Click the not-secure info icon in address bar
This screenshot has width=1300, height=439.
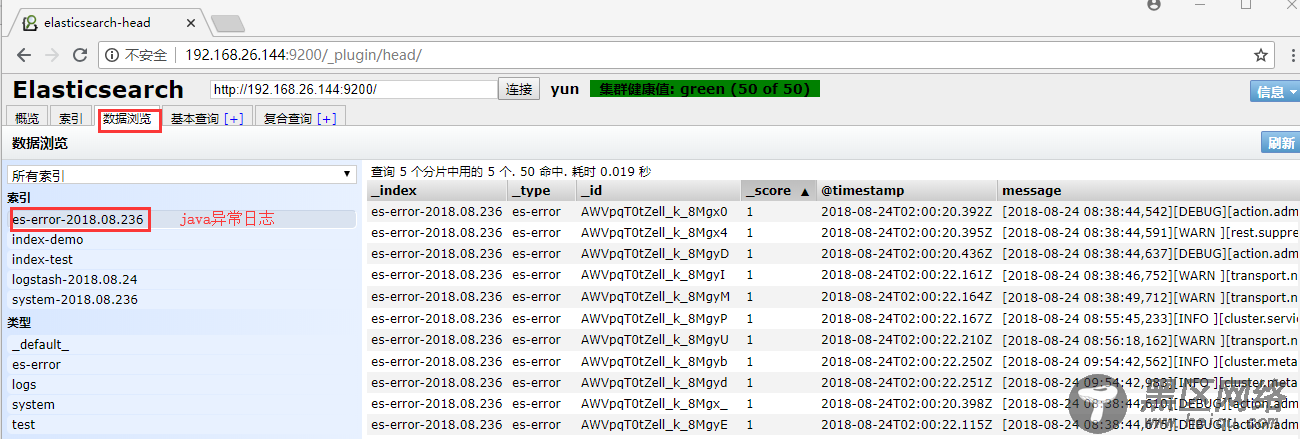(x=110, y=55)
